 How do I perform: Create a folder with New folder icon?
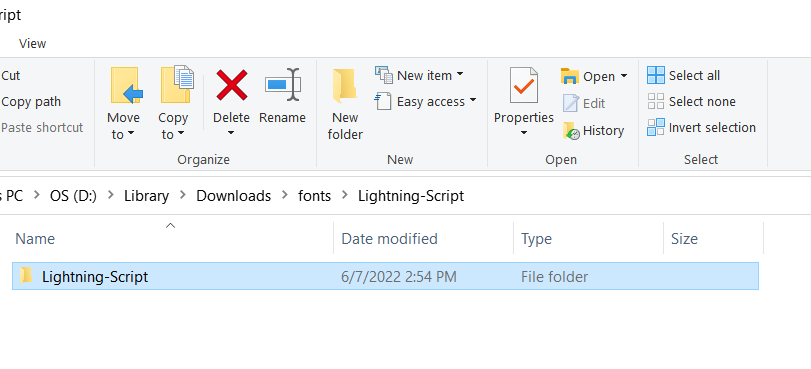pyautogui.click(x=344, y=84)
